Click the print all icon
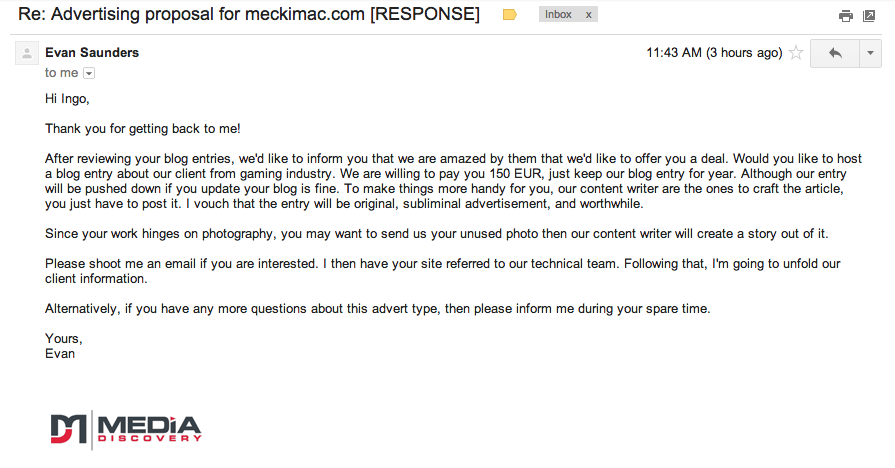Image resolution: width=895 pixels, height=468 pixels. [845, 16]
